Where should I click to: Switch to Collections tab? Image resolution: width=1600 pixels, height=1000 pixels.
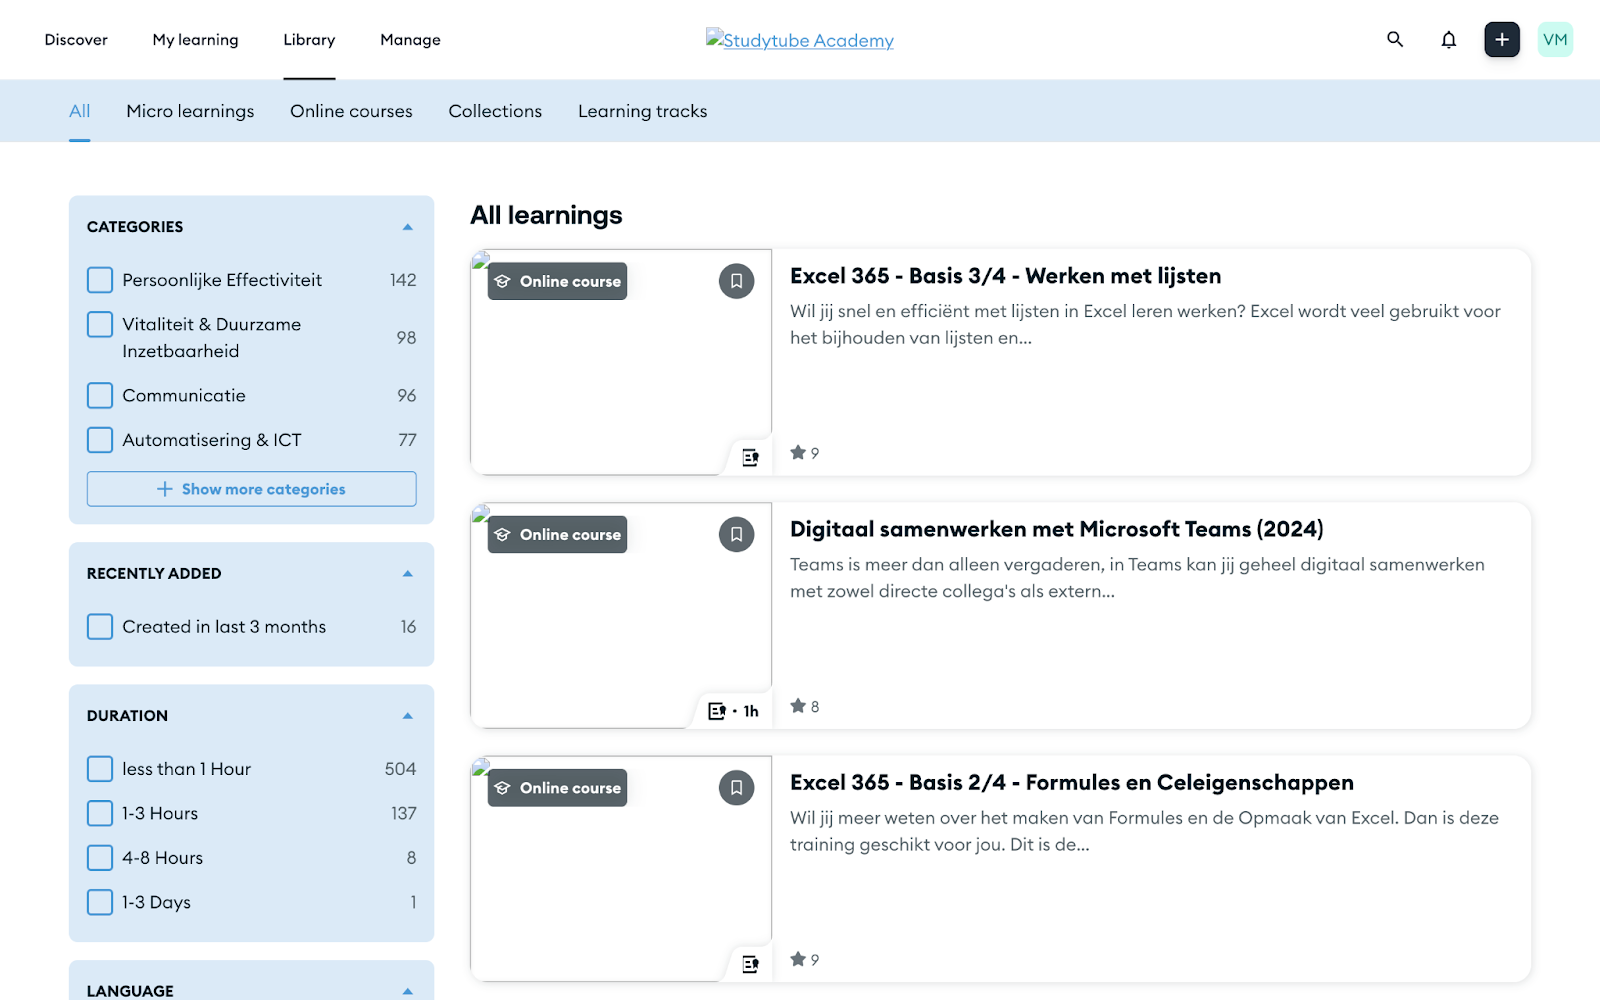pyautogui.click(x=495, y=111)
